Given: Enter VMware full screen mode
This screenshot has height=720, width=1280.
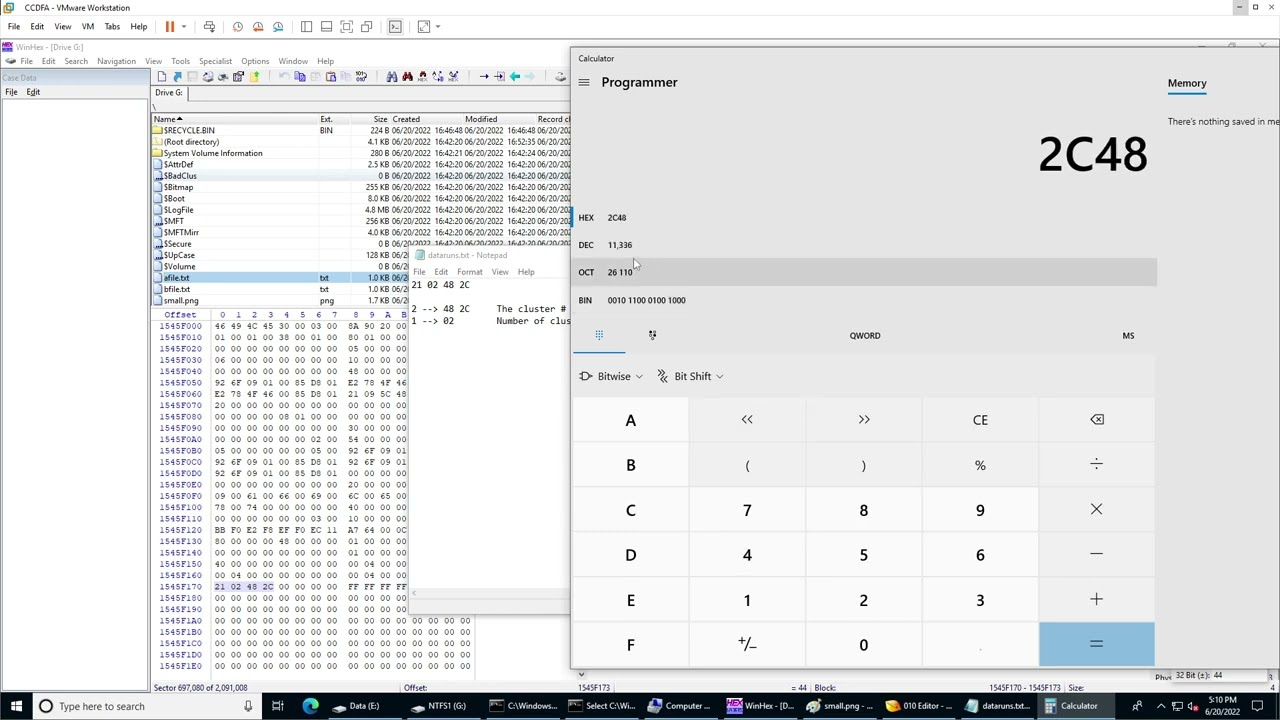Looking at the screenshot, I should 346,27.
